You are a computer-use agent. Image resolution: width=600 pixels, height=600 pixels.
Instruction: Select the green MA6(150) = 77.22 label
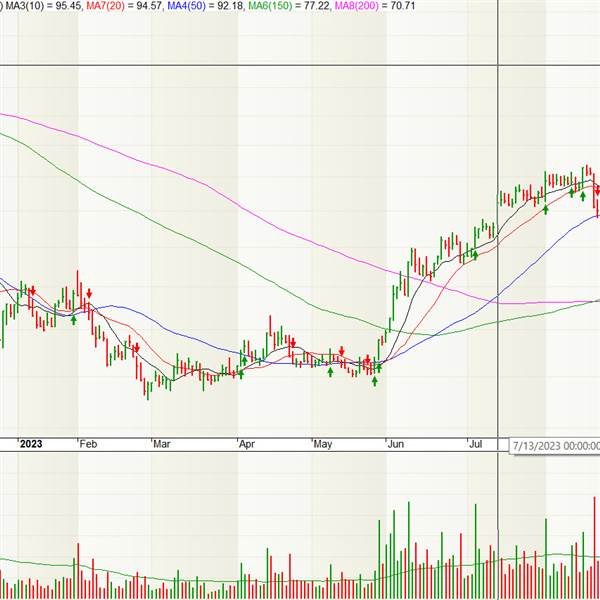click(289, 6)
